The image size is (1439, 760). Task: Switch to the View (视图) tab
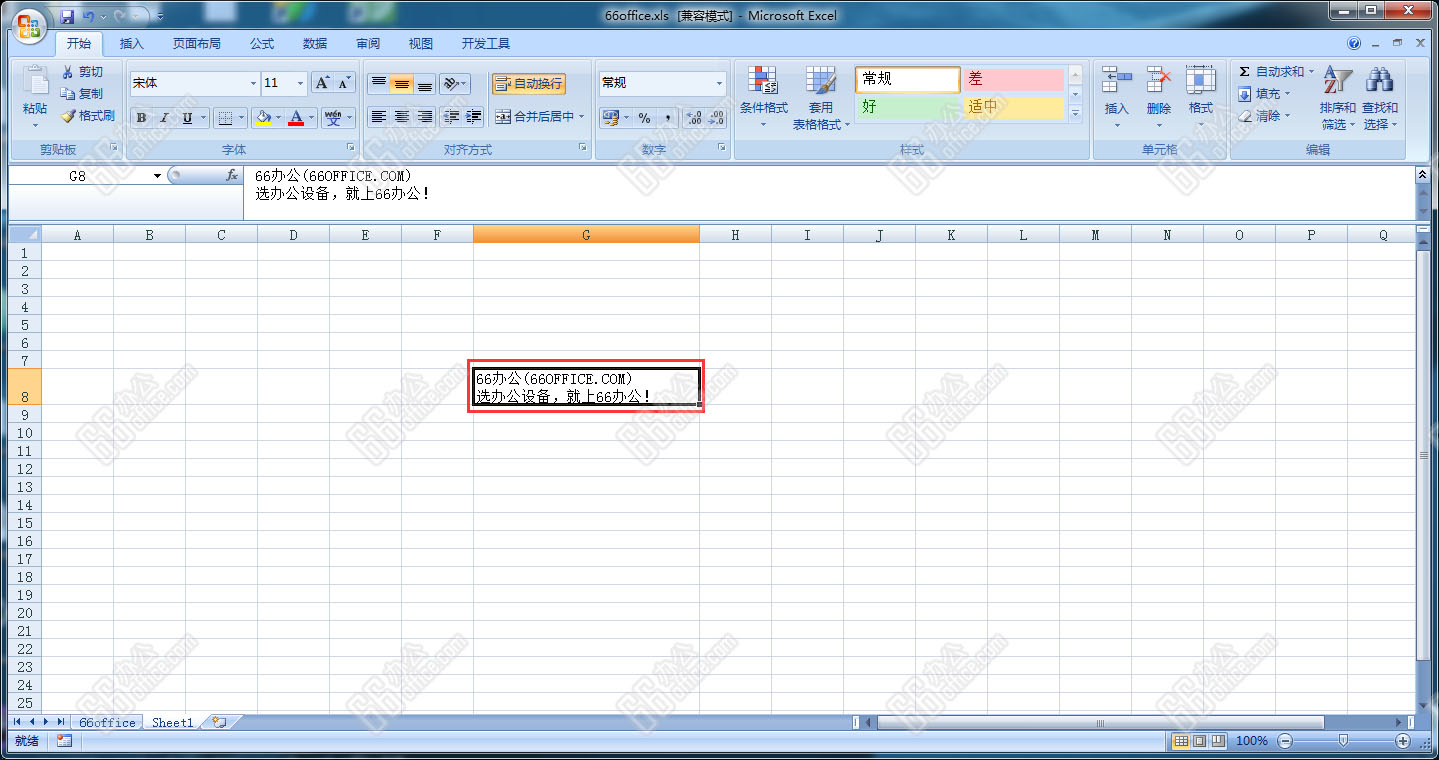coord(421,44)
